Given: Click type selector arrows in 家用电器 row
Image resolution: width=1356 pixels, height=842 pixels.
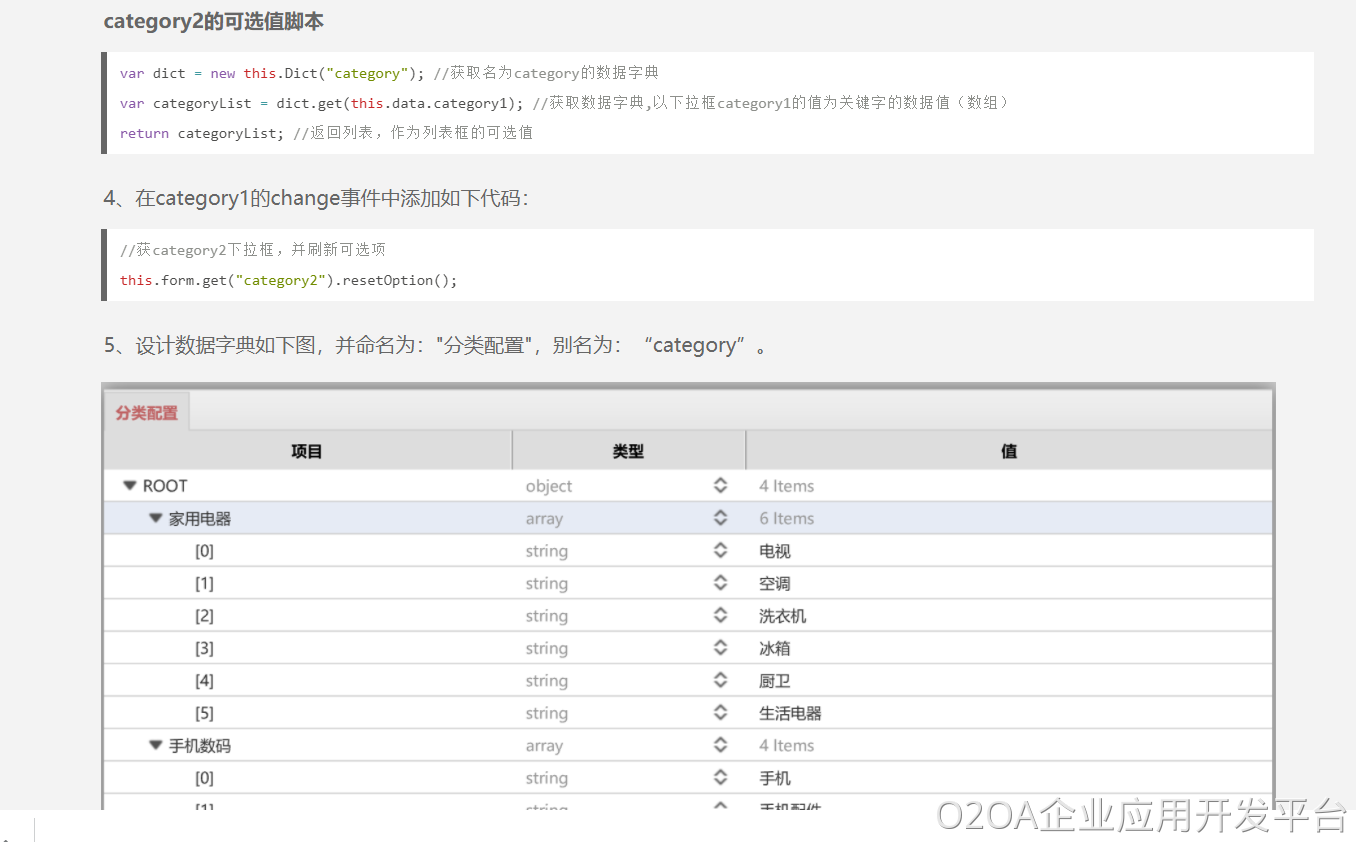Looking at the screenshot, I should pos(720,518).
